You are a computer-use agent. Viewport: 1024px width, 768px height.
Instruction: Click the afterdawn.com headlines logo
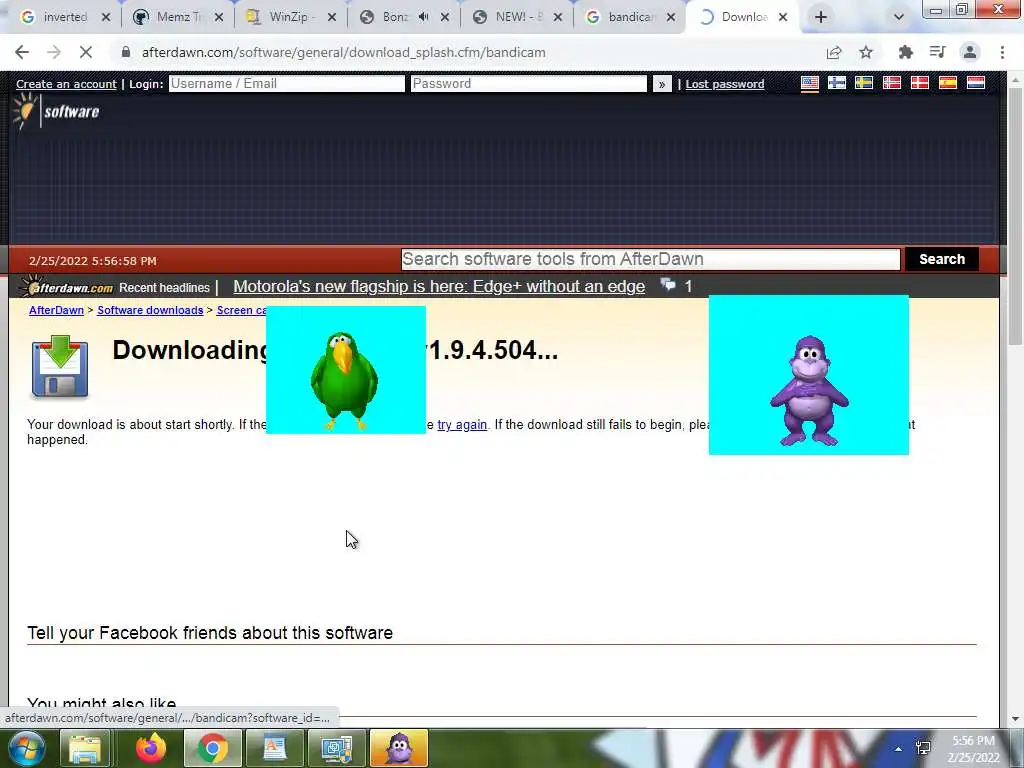point(67,287)
